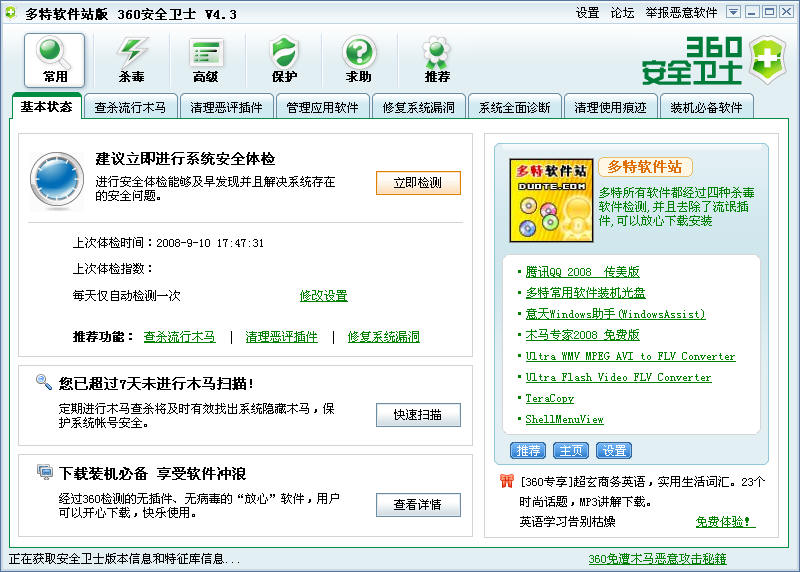The image size is (800, 572).
Task: Open the 杀毒 lightning bolt icon
Action: coord(132,59)
